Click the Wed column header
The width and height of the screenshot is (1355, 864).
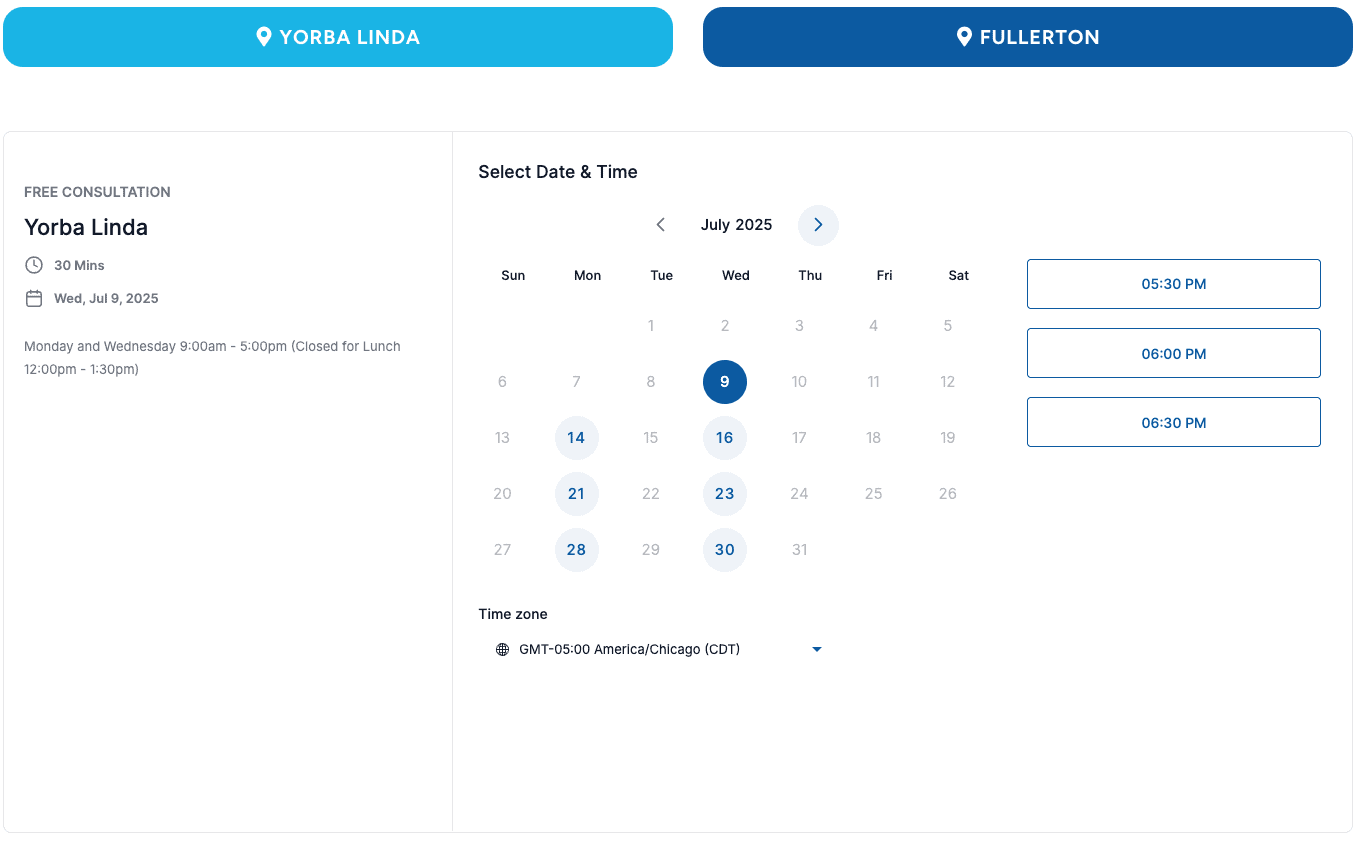click(x=736, y=275)
